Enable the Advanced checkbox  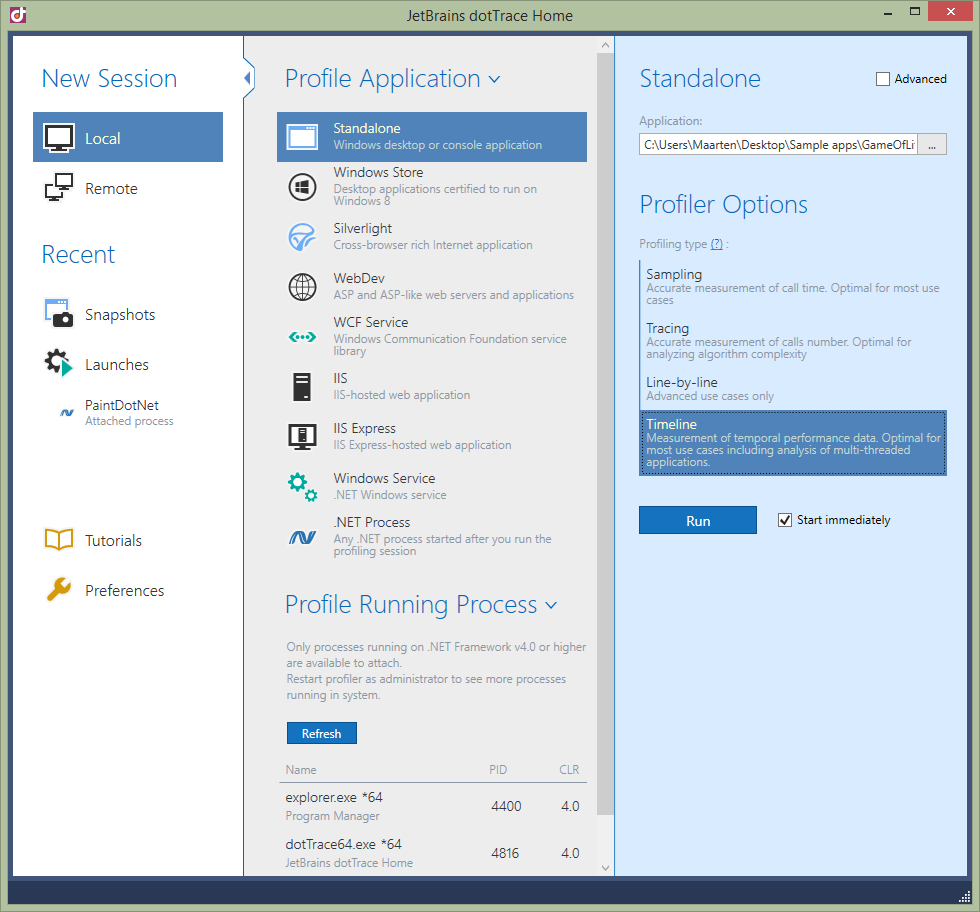882,79
